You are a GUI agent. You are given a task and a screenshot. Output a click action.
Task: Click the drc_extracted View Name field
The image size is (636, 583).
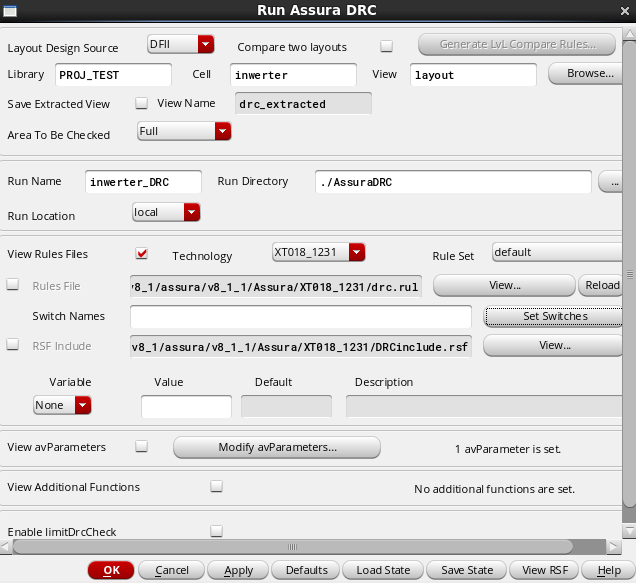click(x=303, y=104)
